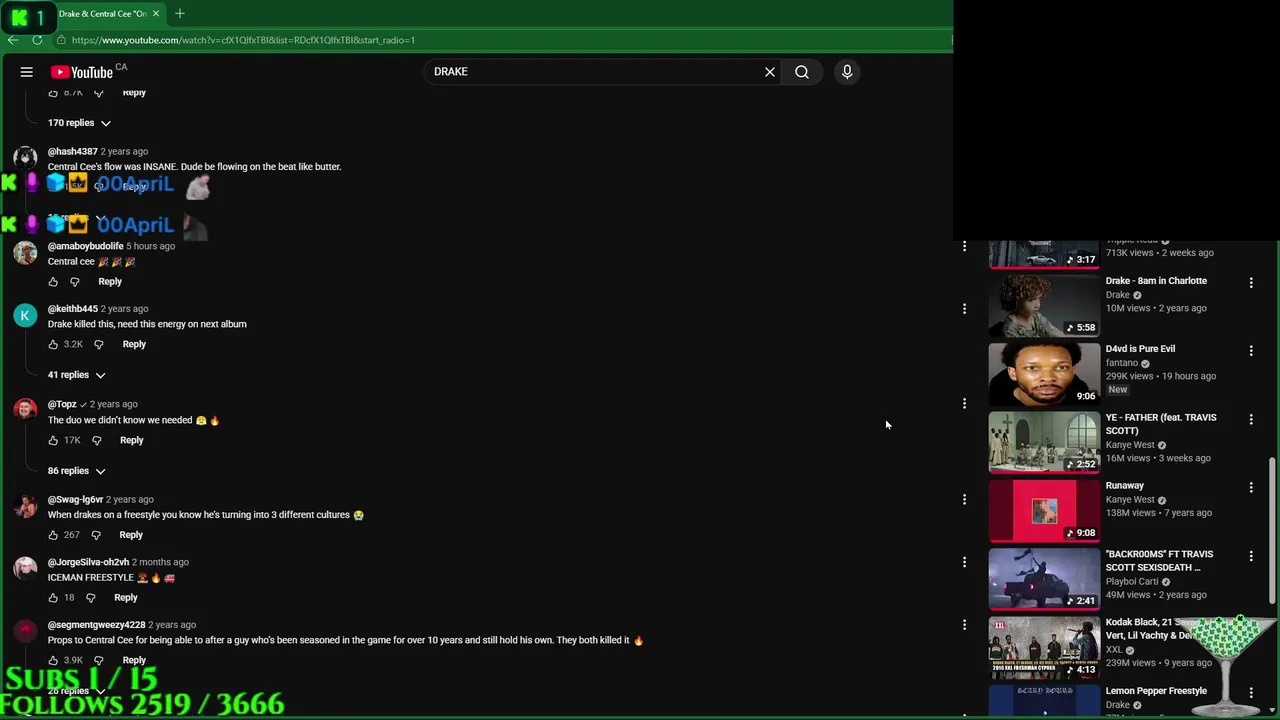
Task: Expand the 41 replies thread
Action: click(x=77, y=375)
